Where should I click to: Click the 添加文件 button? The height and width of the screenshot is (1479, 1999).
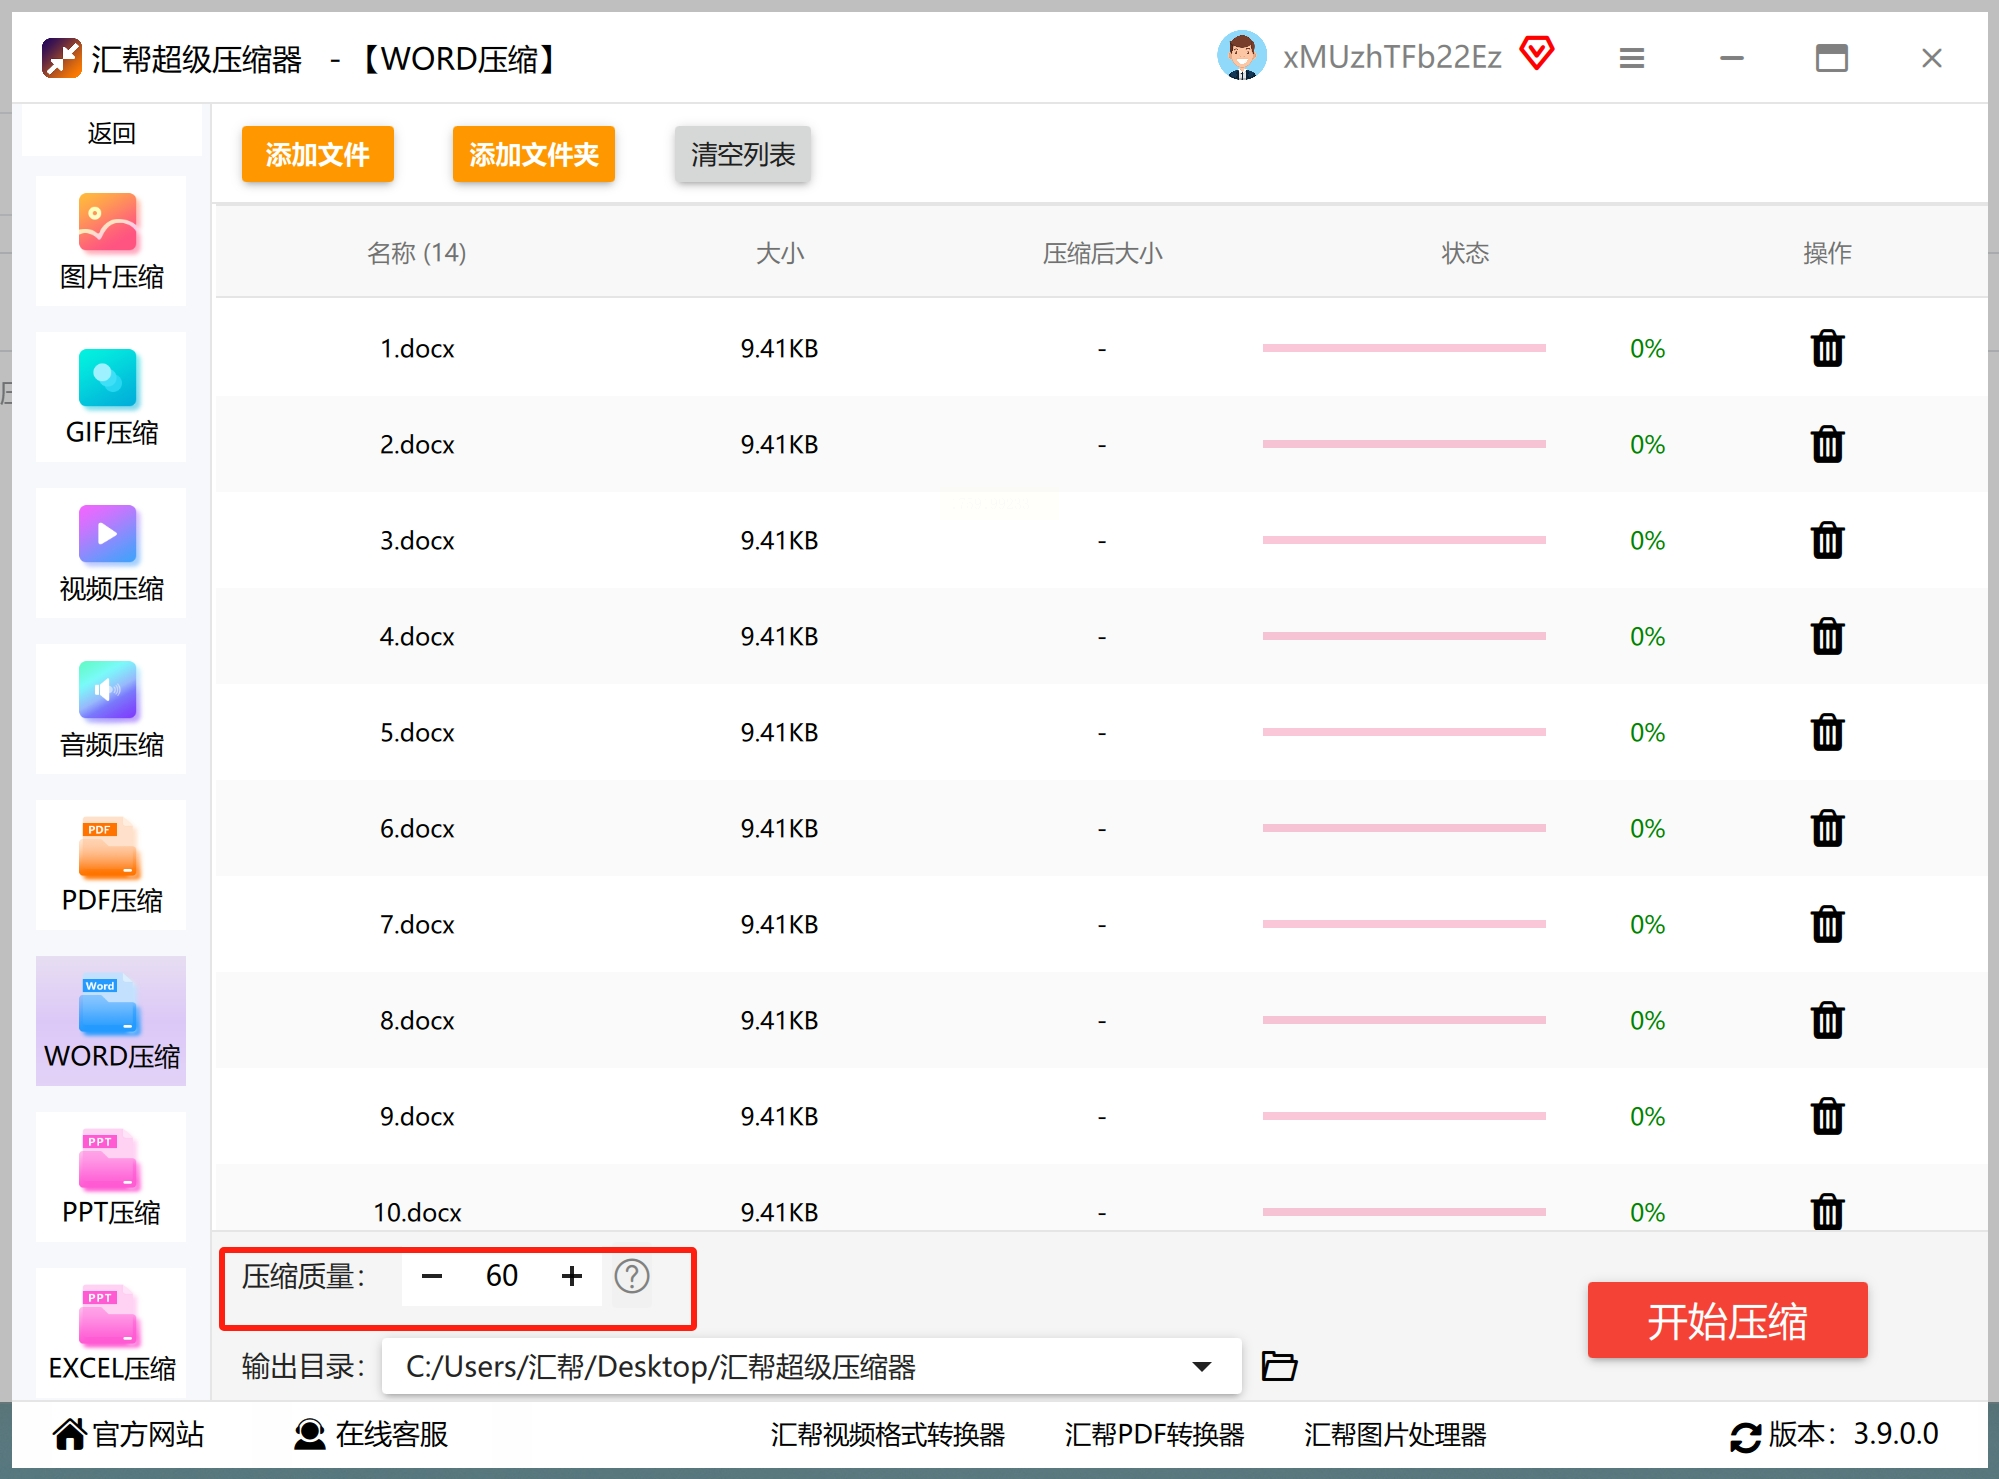click(317, 155)
